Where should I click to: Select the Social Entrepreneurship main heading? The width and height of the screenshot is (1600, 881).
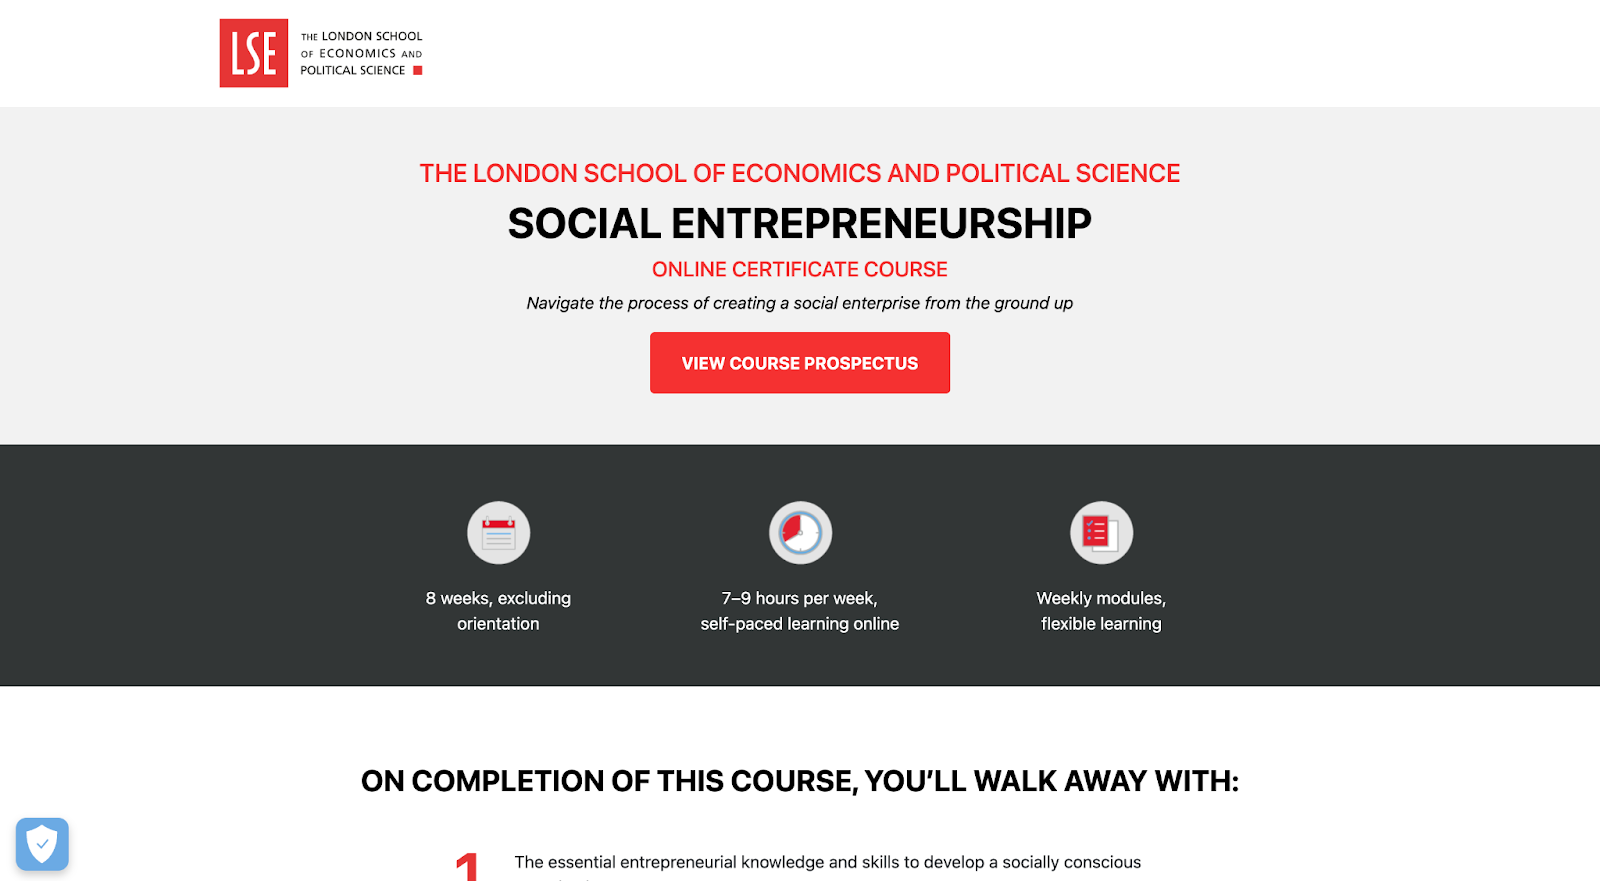coord(800,223)
